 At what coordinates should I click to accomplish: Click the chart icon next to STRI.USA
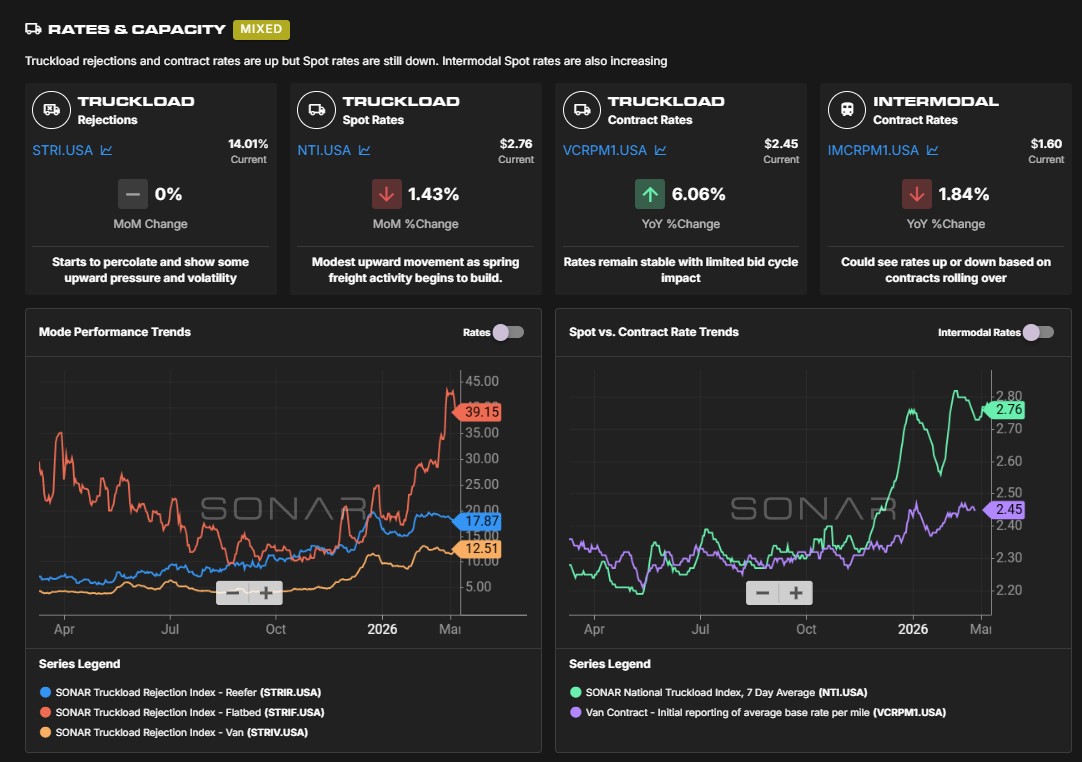pyautogui.click(x=106, y=150)
